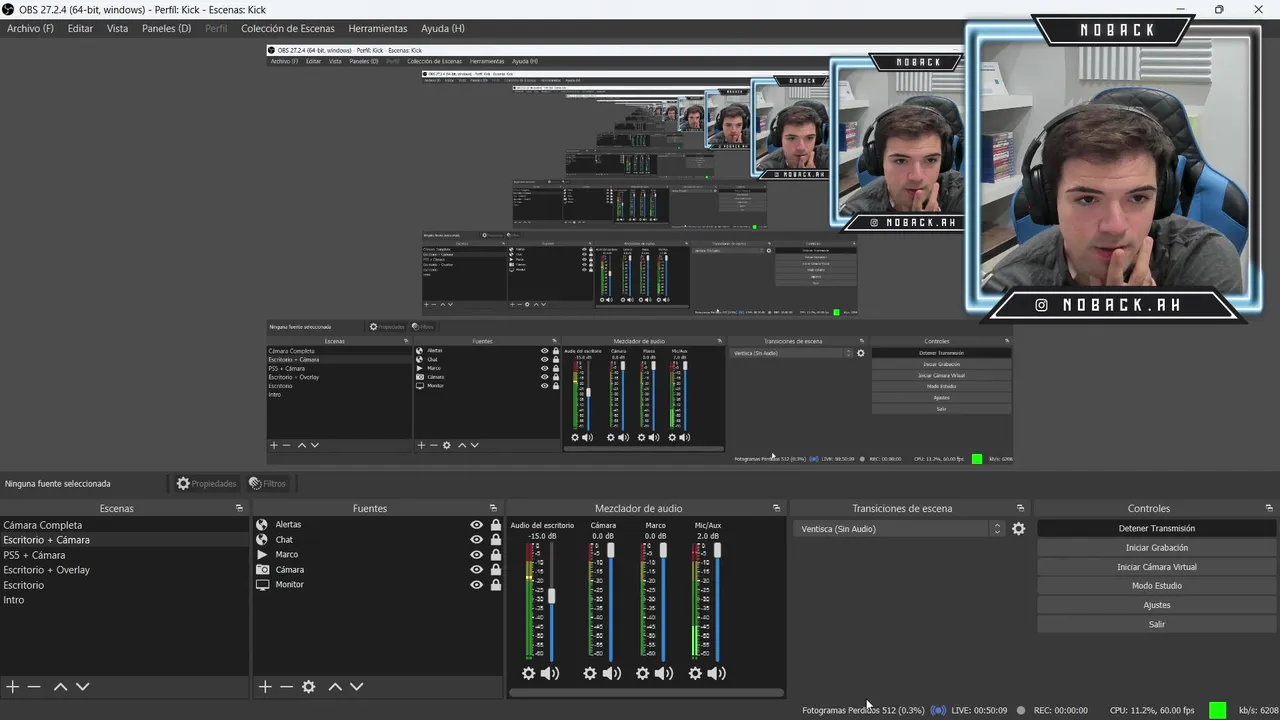Move source down in Fuentes list
The height and width of the screenshot is (720, 1280).
(x=357, y=687)
